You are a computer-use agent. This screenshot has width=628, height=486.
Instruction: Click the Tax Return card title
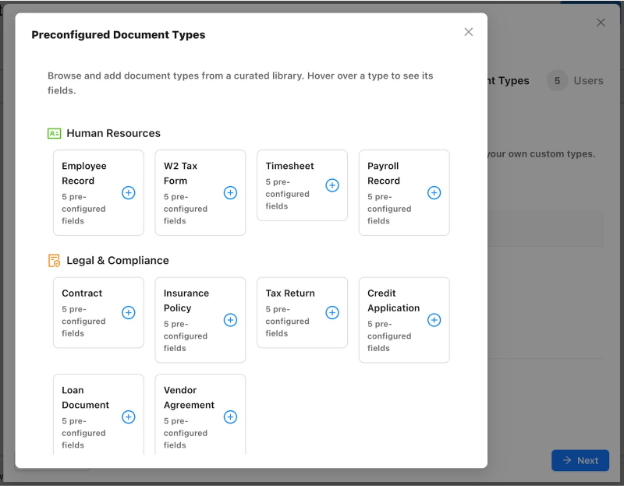pyautogui.click(x=290, y=294)
